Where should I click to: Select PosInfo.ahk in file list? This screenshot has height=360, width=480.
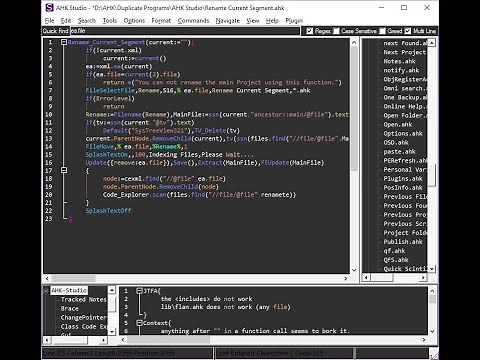tap(403, 187)
